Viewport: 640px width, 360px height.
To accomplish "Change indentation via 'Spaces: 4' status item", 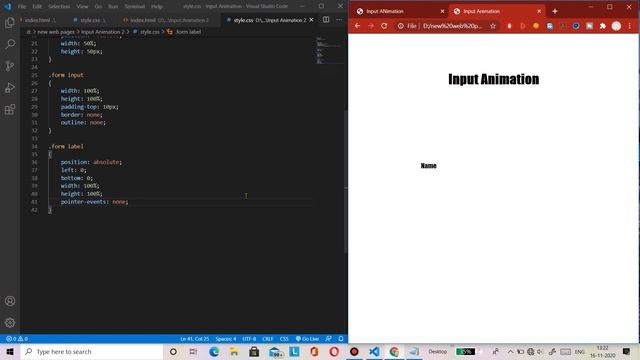I will pos(226,339).
